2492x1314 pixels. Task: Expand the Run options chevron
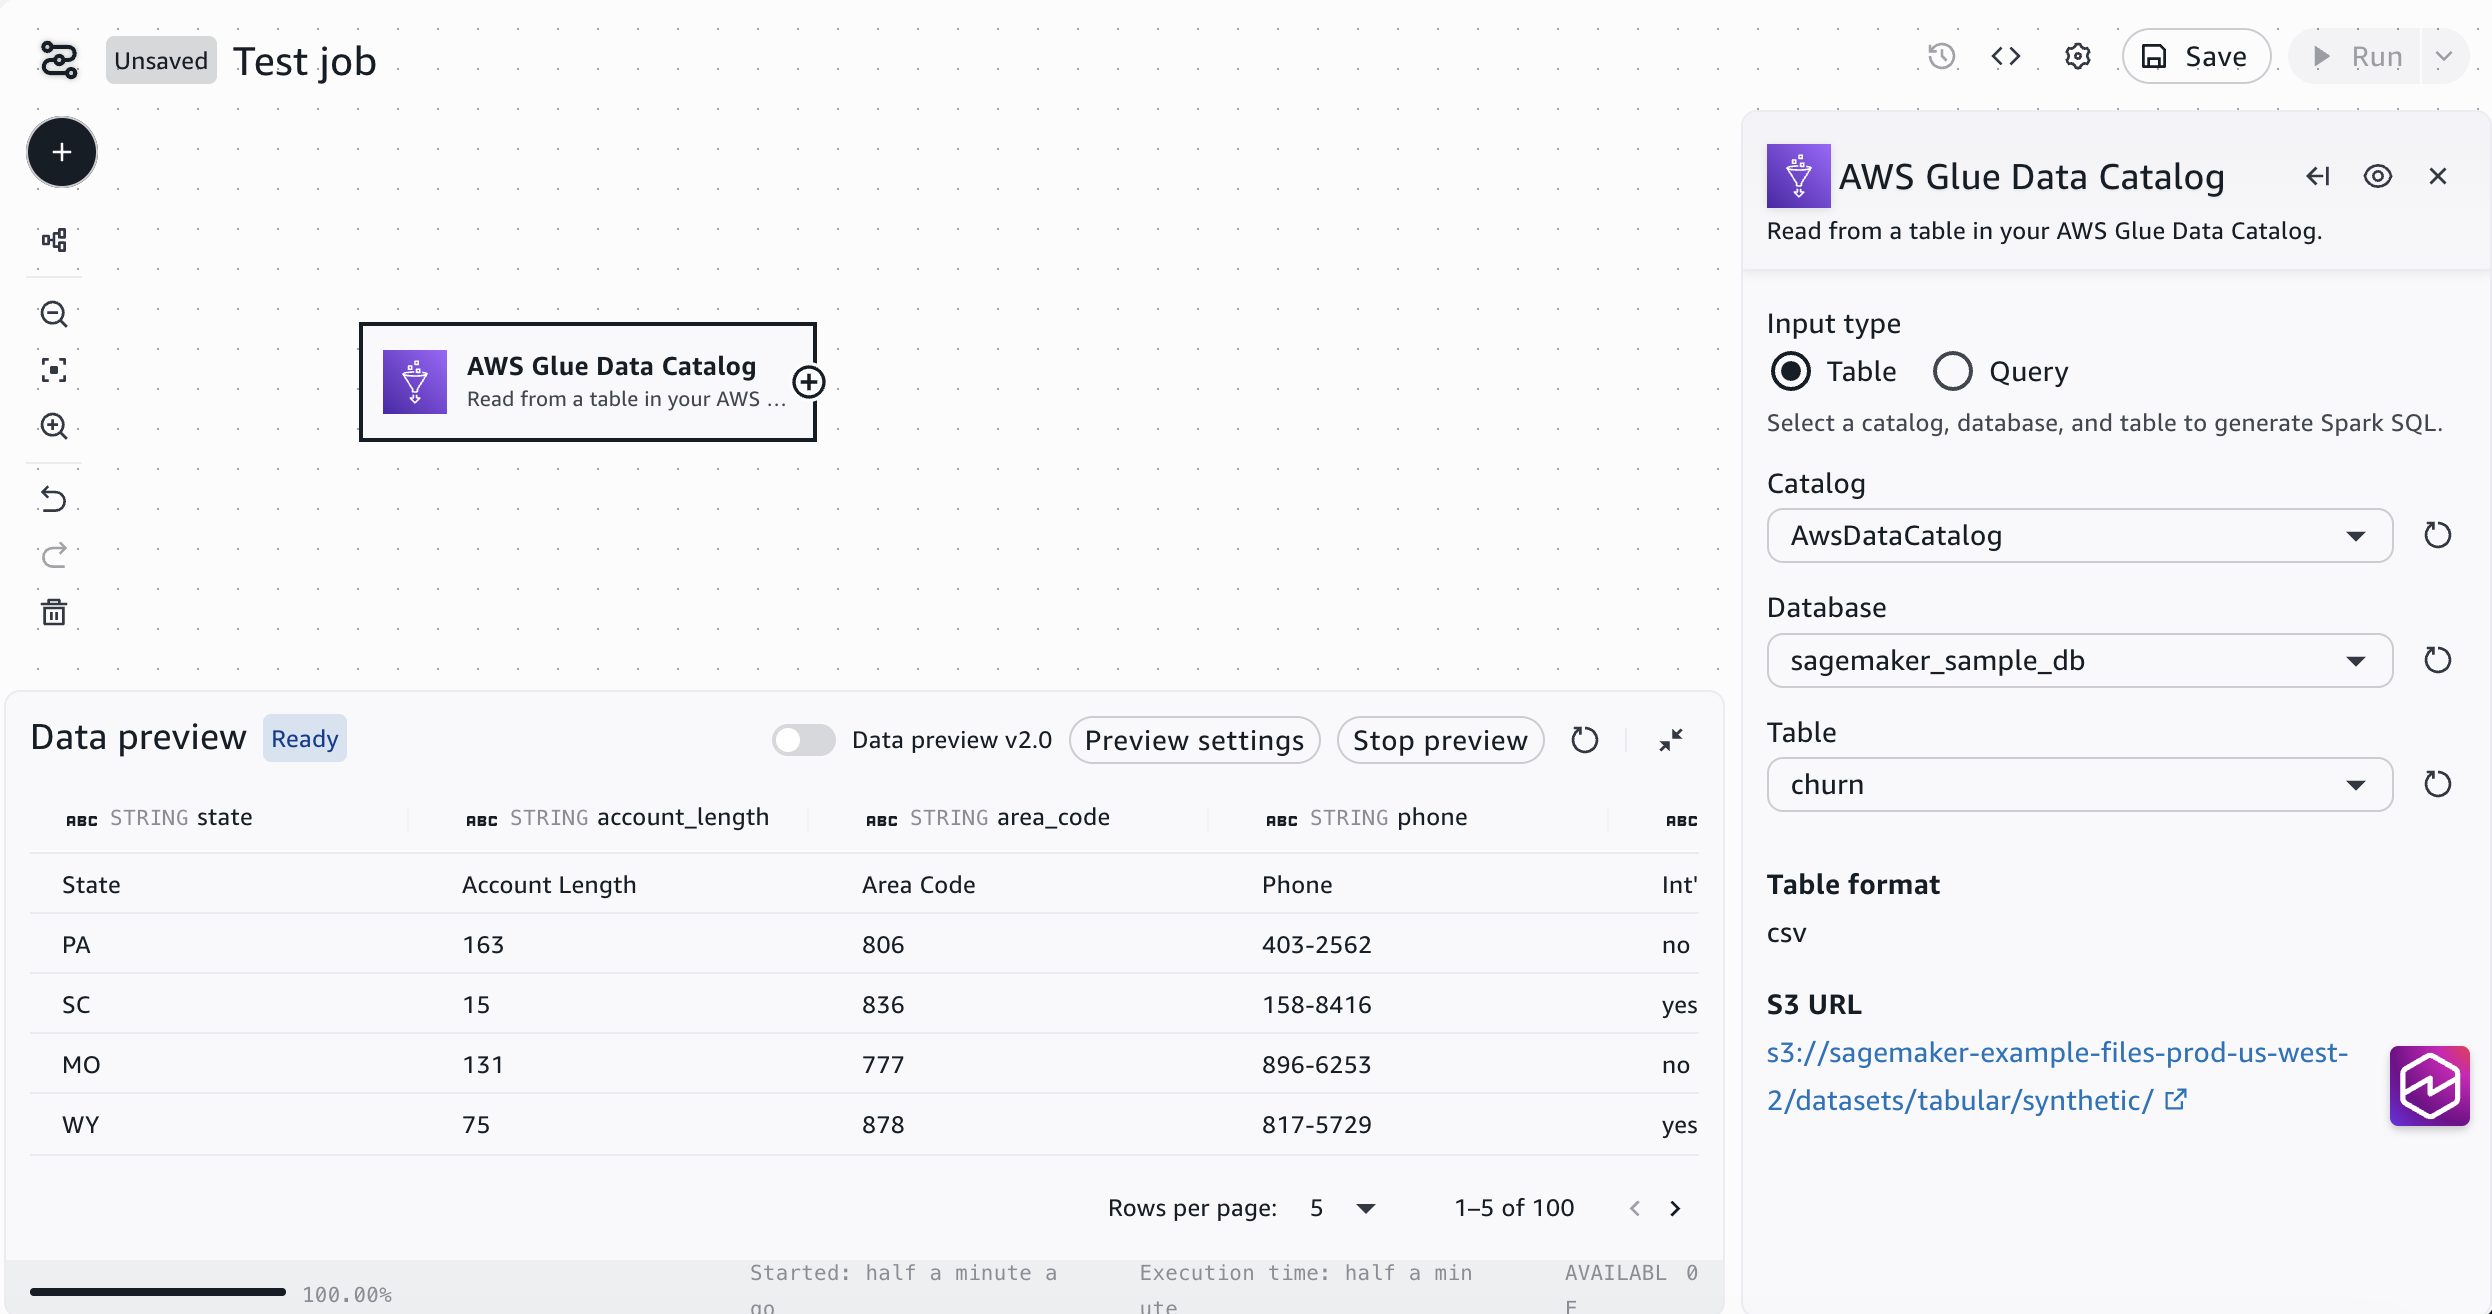2444,56
